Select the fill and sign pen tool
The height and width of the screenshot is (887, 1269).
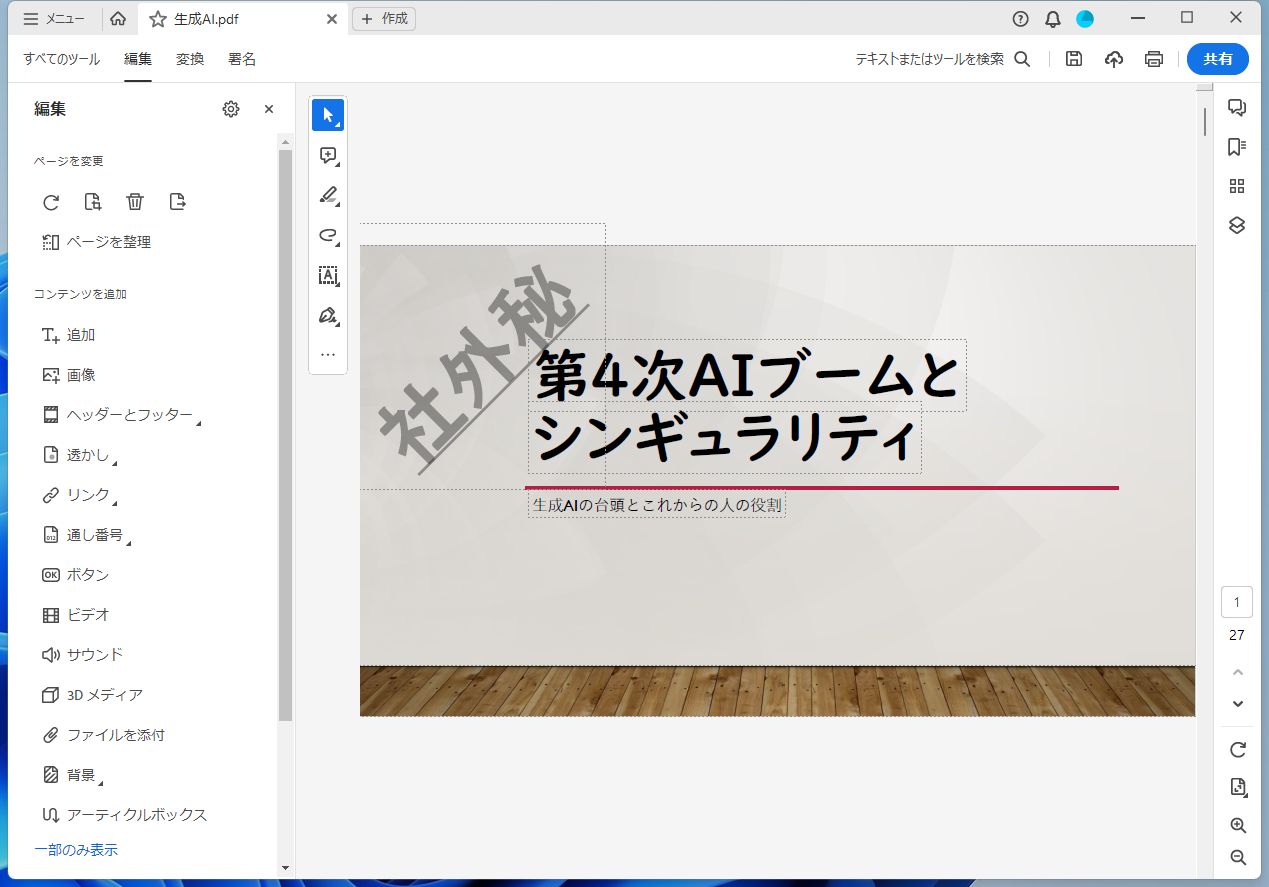click(x=328, y=315)
